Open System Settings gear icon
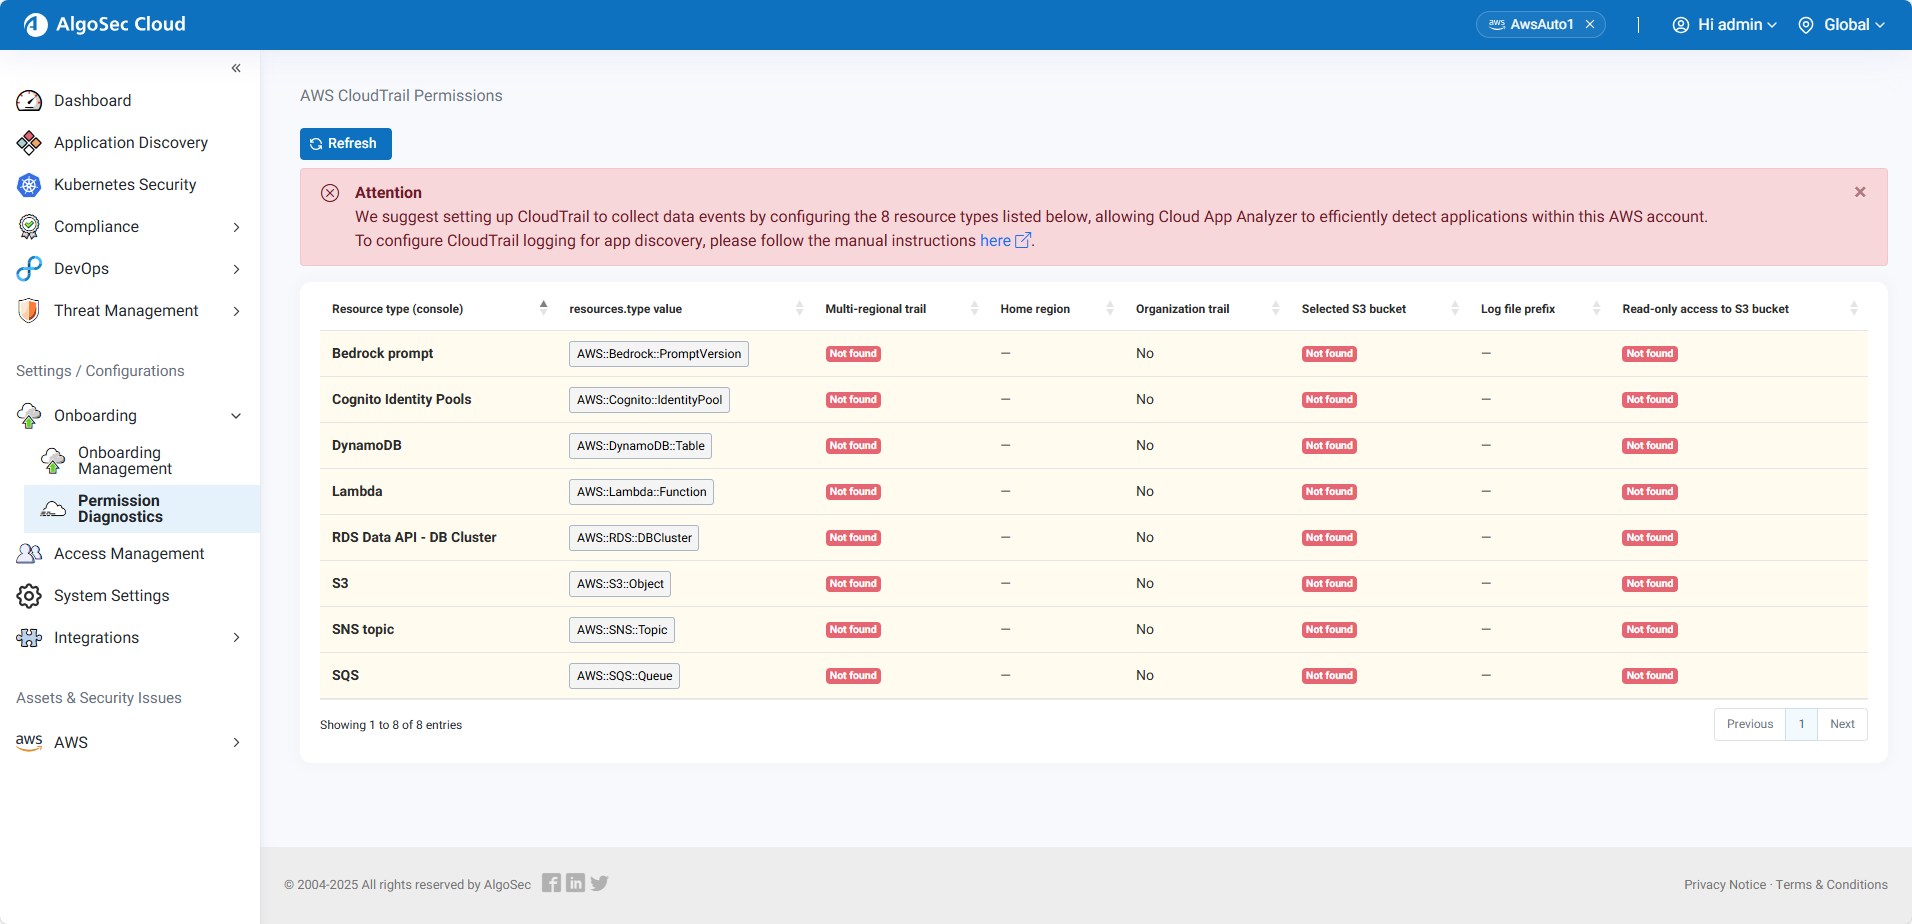This screenshot has height=924, width=1912. point(29,596)
